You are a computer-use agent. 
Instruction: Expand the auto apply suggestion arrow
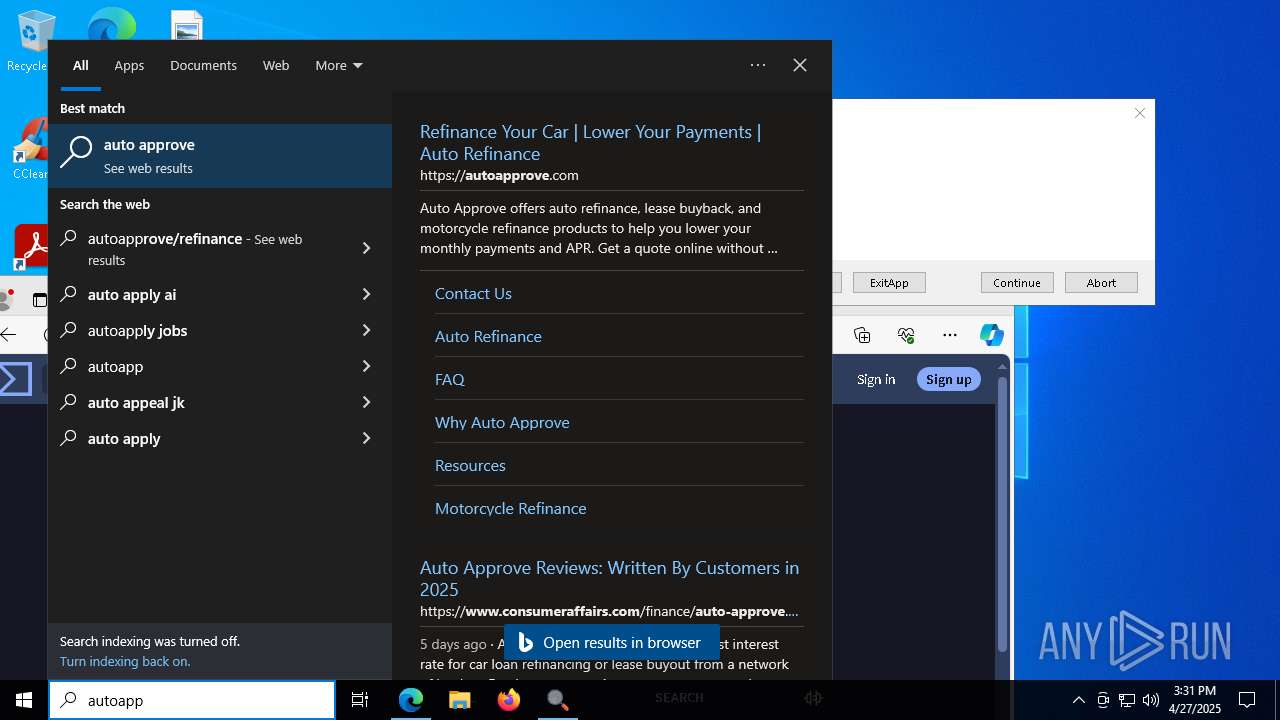click(366, 438)
